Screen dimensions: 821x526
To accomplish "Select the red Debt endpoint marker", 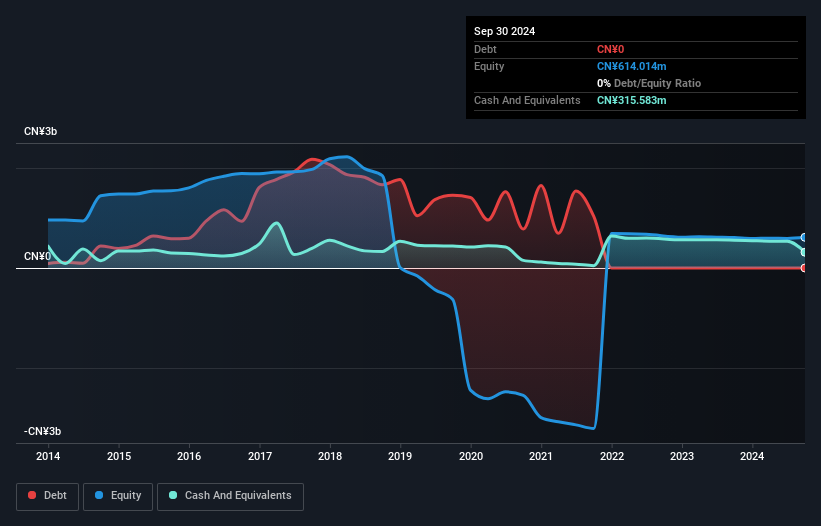I will point(804,268).
